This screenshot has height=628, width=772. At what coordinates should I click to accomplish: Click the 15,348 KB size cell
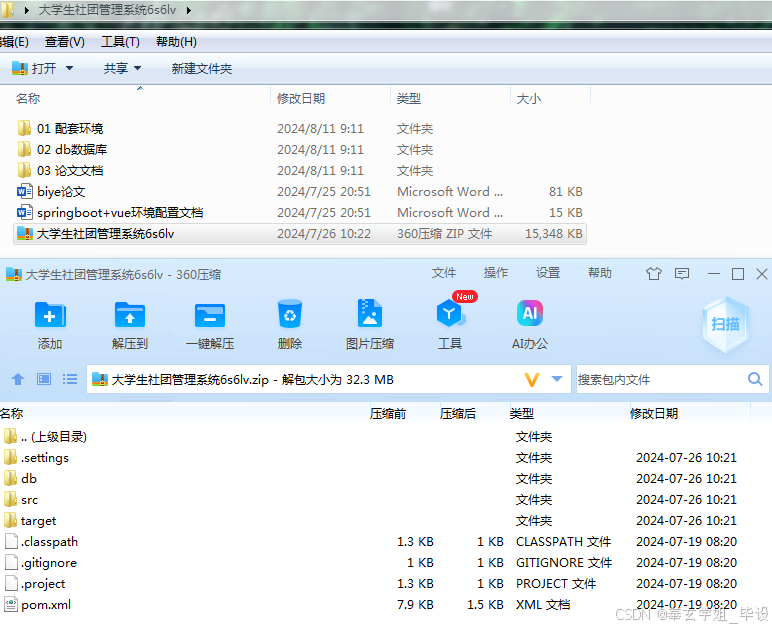click(x=553, y=233)
